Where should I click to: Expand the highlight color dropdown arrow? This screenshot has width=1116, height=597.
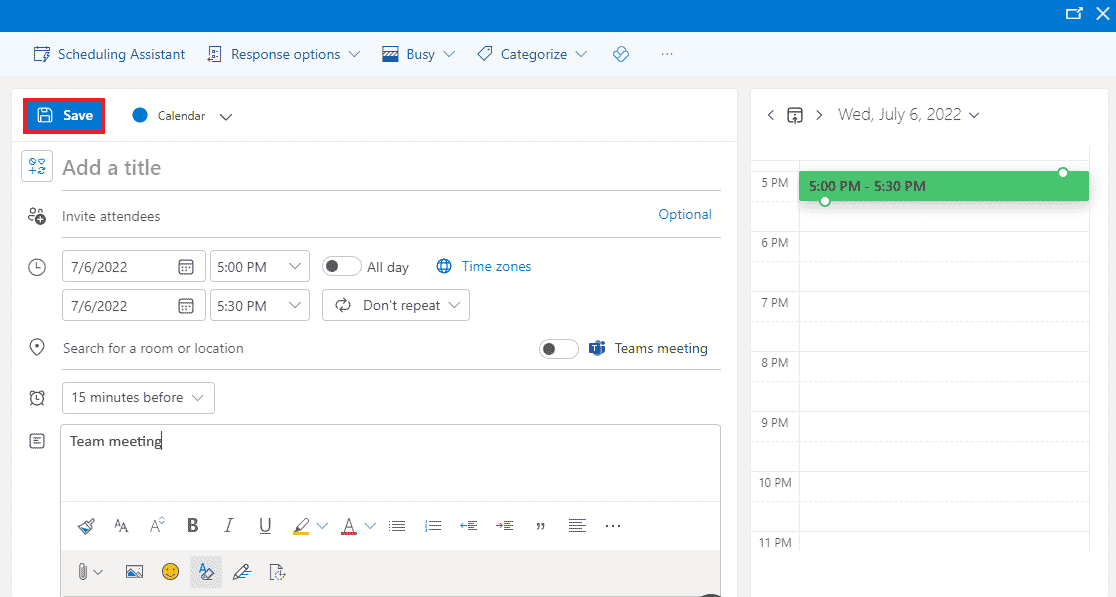click(x=322, y=526)
